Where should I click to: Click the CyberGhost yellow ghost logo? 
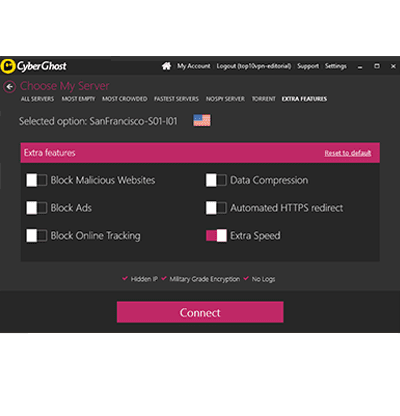(x=8, y=66)
